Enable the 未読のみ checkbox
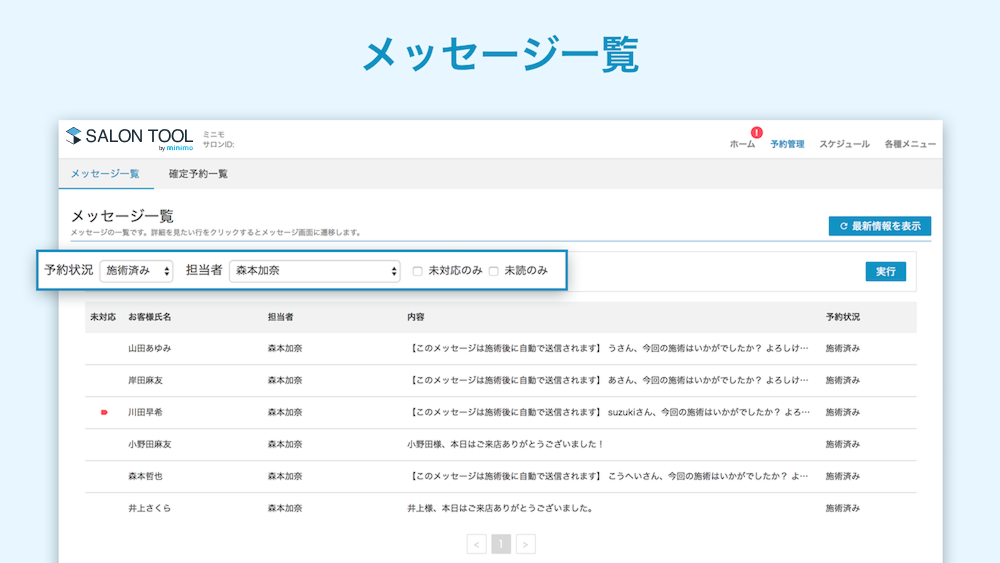This screenshot has width=1000, height=563. (x=494, y=271)
